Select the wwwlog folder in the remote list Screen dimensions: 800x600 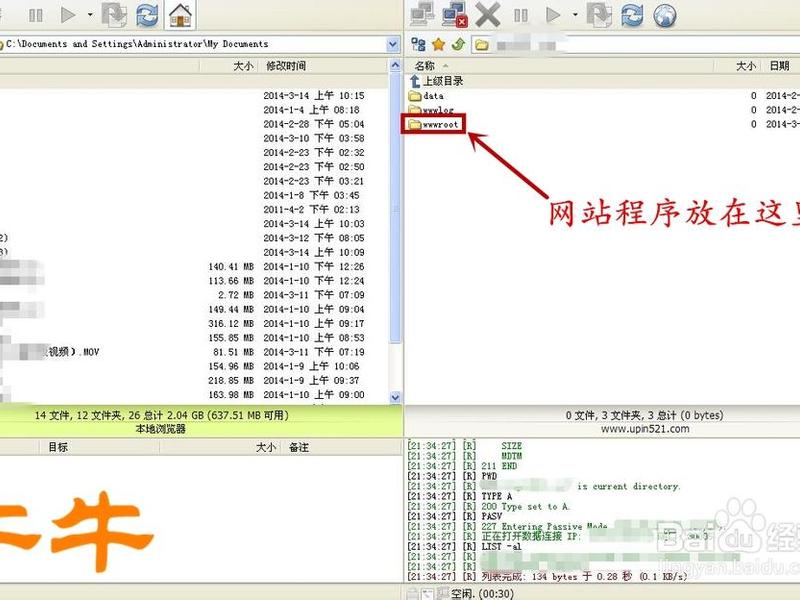[431, 110]
